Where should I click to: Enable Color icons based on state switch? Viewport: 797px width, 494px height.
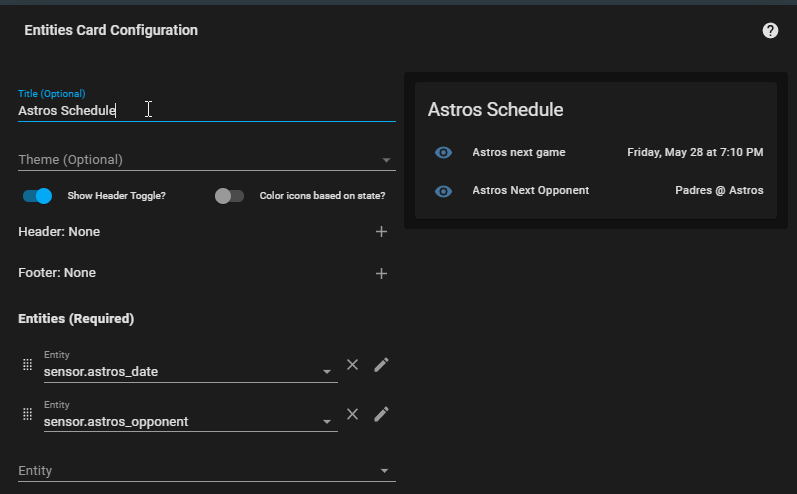(229, 196)
